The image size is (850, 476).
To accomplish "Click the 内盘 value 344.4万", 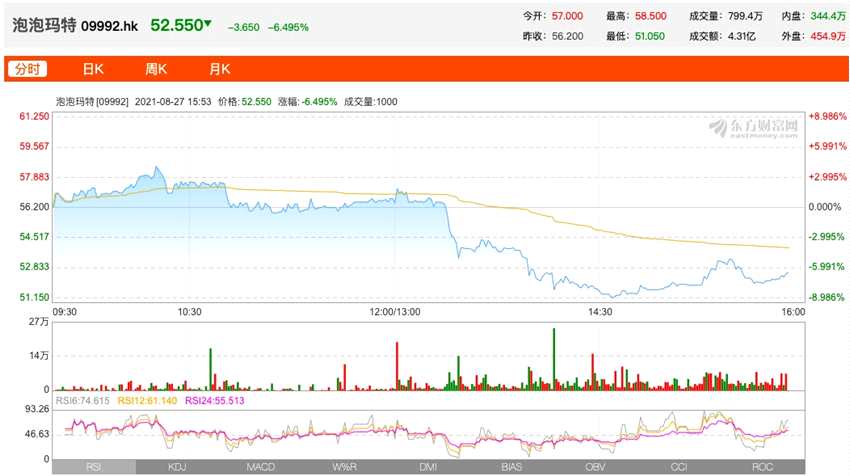I will click(828, 16).
